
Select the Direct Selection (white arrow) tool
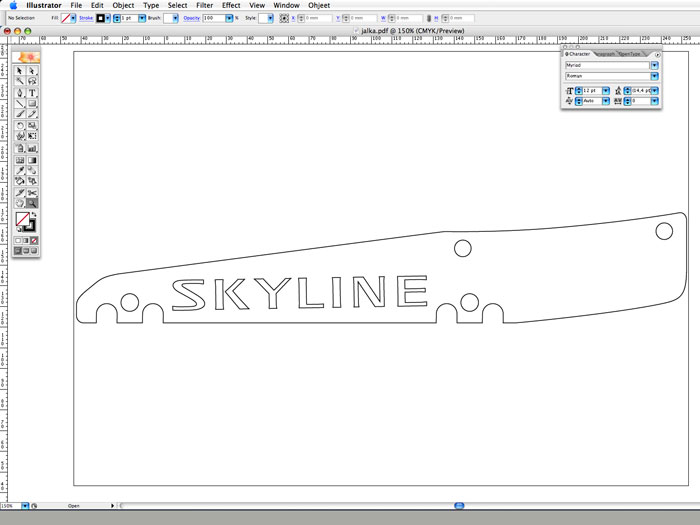click(32, 71)
